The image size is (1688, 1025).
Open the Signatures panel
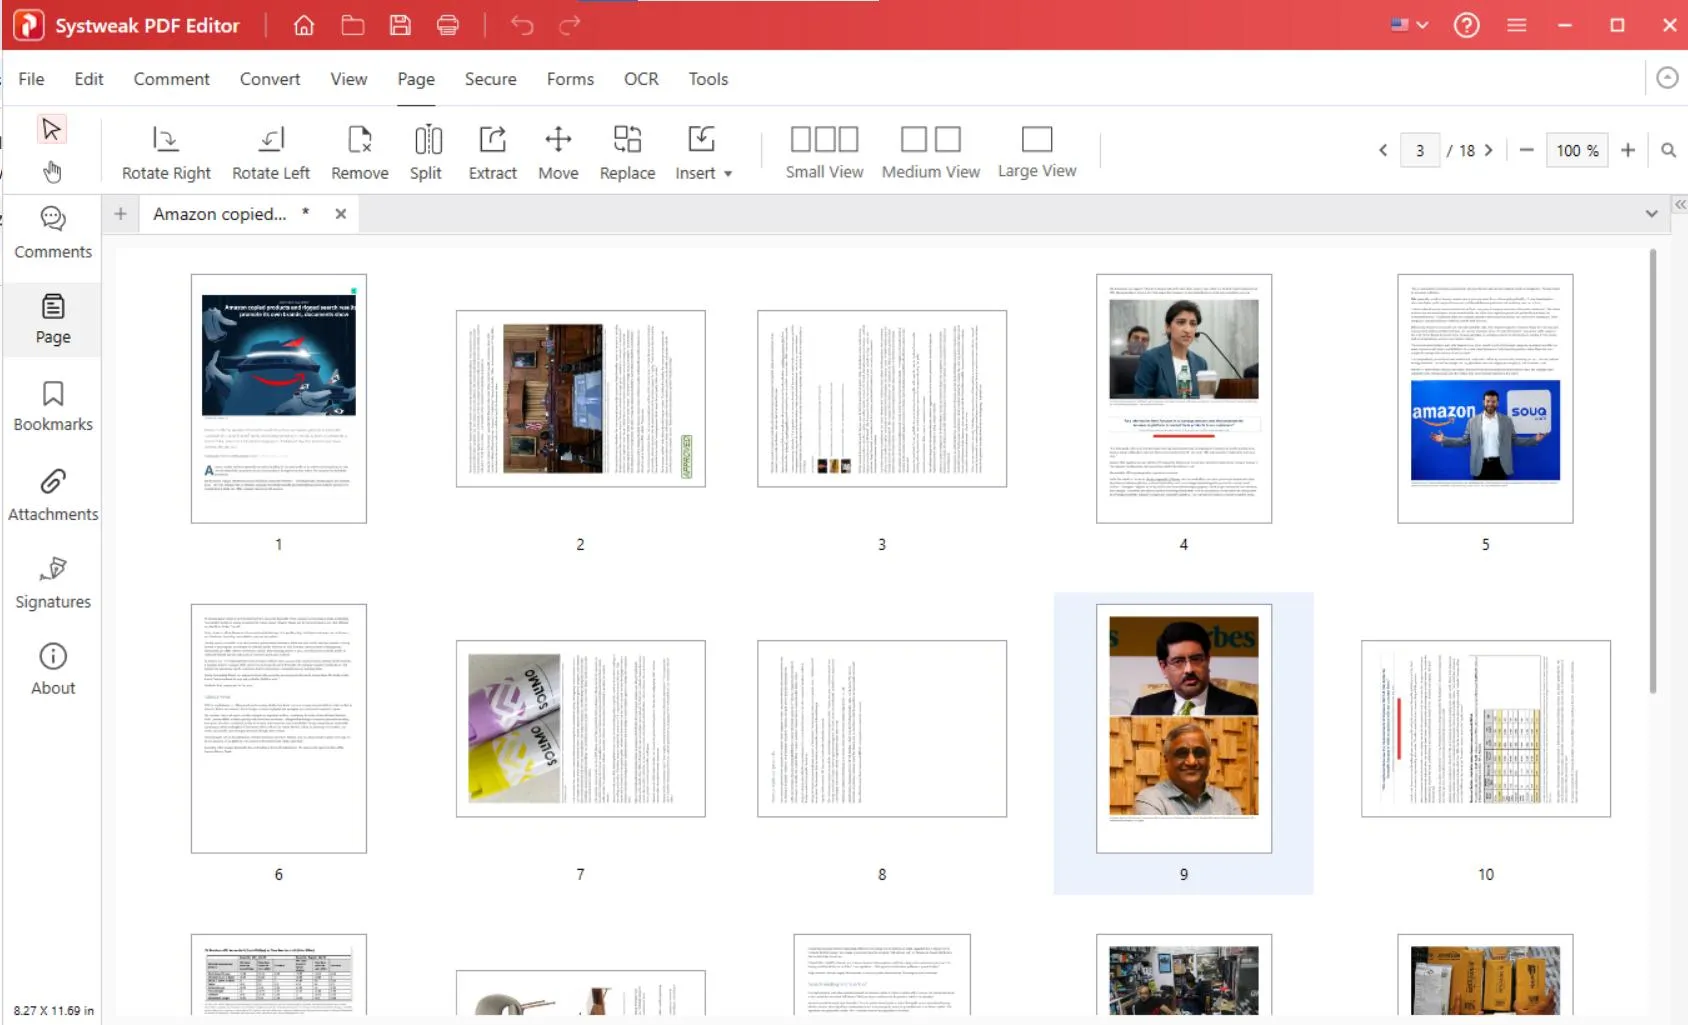pos(53,583)
